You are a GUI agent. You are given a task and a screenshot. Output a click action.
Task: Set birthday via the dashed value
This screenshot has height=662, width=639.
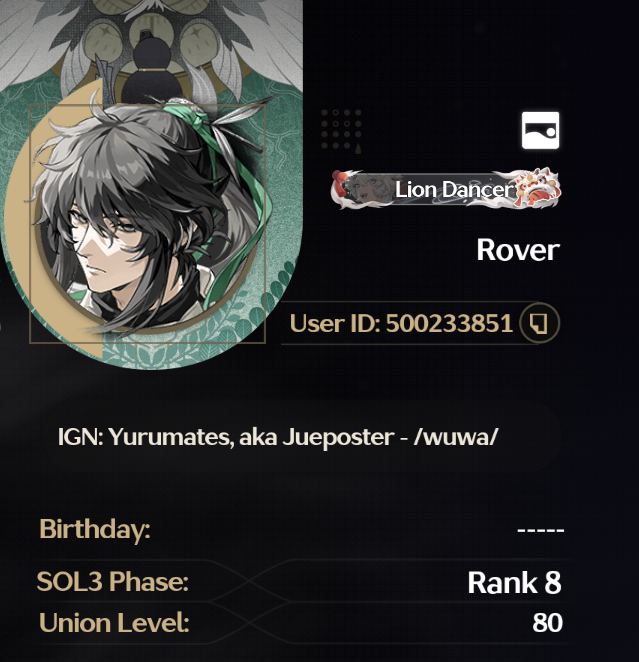(x=541, y=529)
